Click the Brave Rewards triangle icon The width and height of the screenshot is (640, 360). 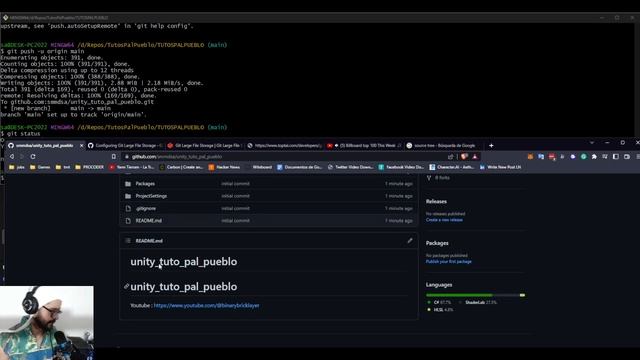tap(475, 157)
